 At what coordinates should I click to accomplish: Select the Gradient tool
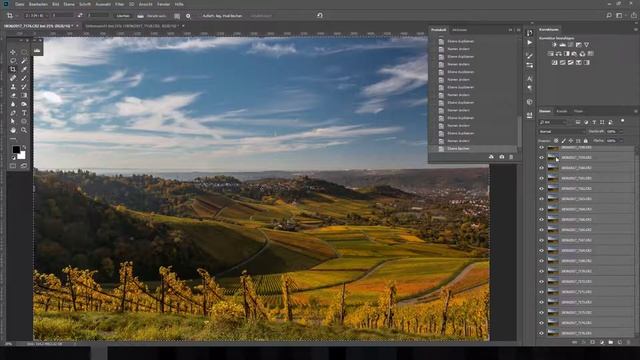pos(24,95)
